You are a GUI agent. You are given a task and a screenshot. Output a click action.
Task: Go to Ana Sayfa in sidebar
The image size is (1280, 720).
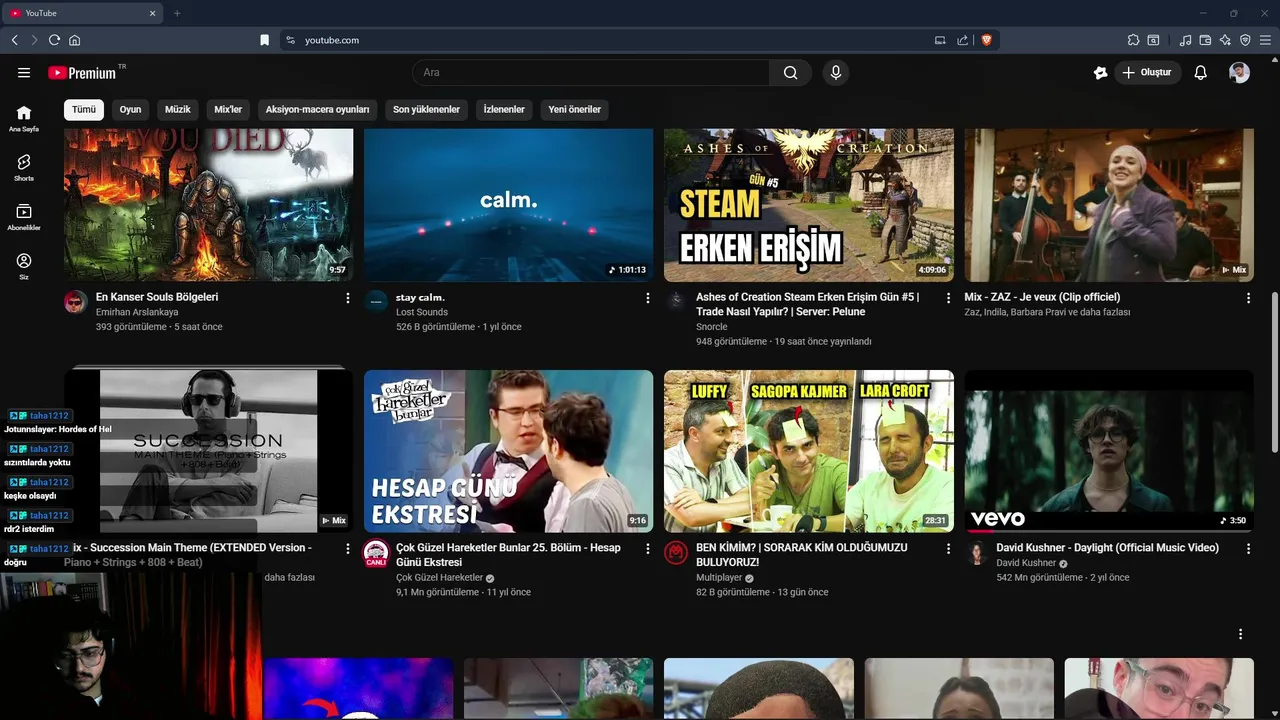click(24, 118)
